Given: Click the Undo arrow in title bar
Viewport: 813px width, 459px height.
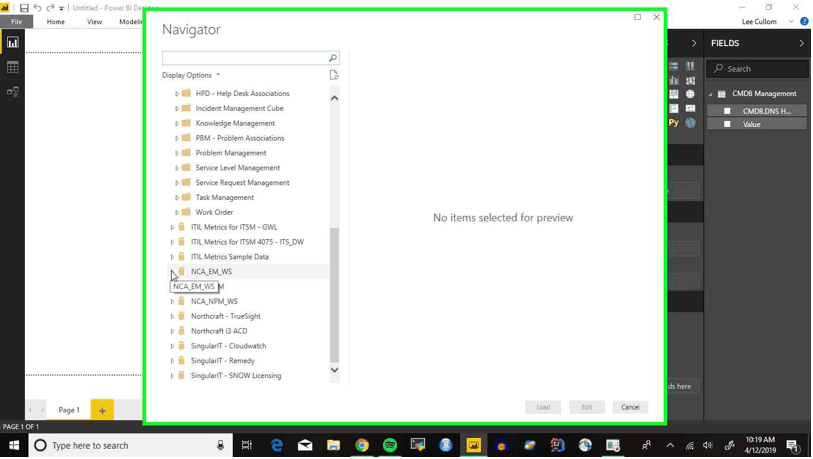Looking at the screenshot, I should tap(37, 8).
